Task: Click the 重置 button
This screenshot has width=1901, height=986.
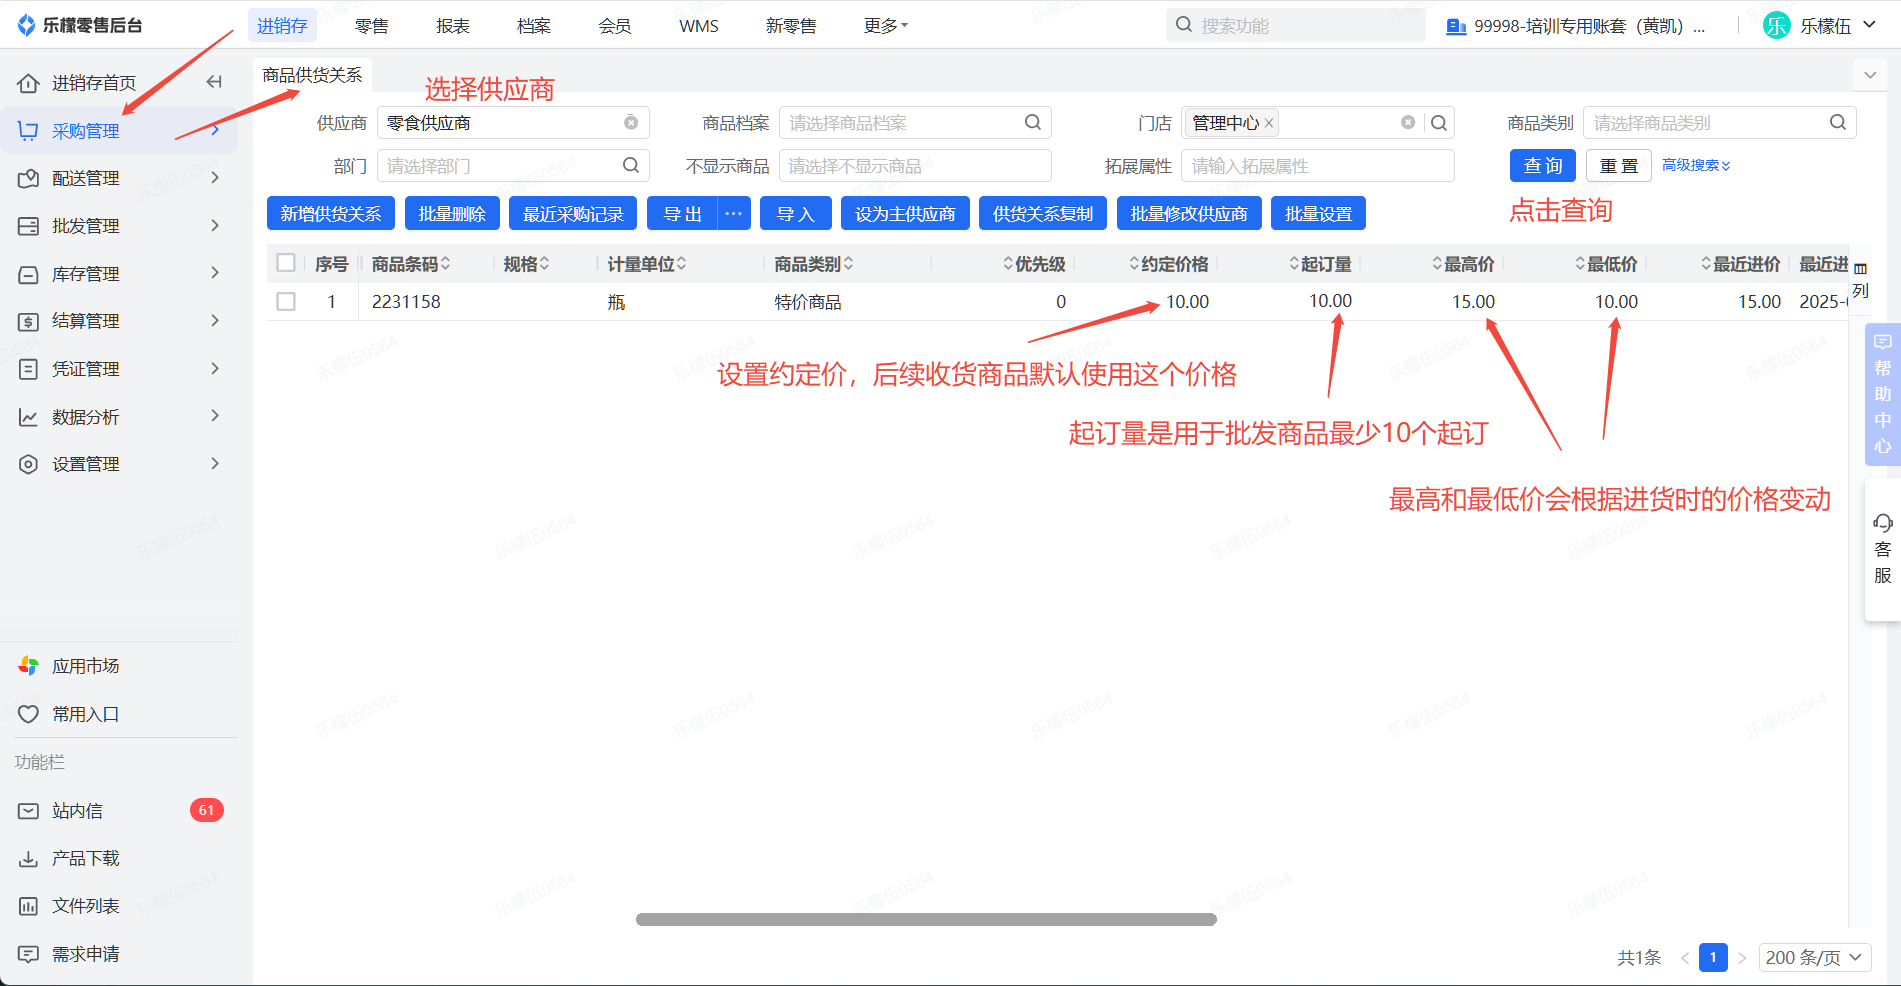Action: pyautogui.click(x=1619, y=166)
